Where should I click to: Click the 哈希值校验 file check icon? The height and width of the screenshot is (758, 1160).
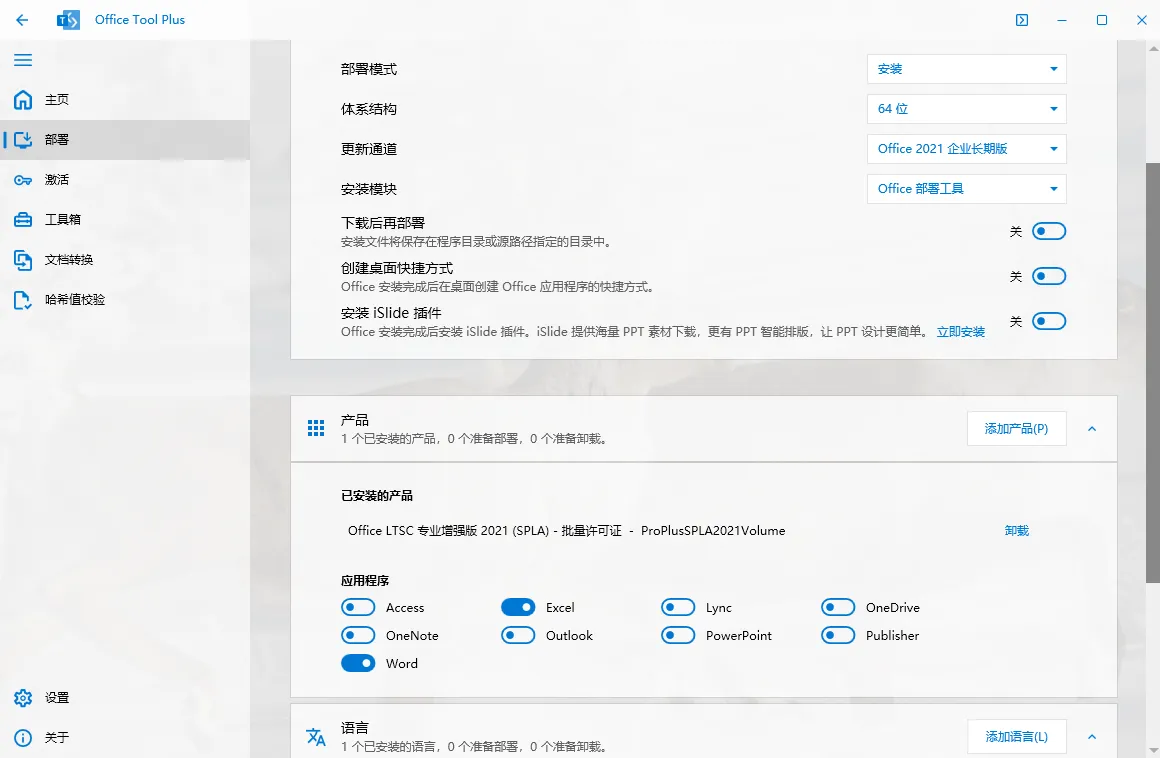[x=22, y=300]
